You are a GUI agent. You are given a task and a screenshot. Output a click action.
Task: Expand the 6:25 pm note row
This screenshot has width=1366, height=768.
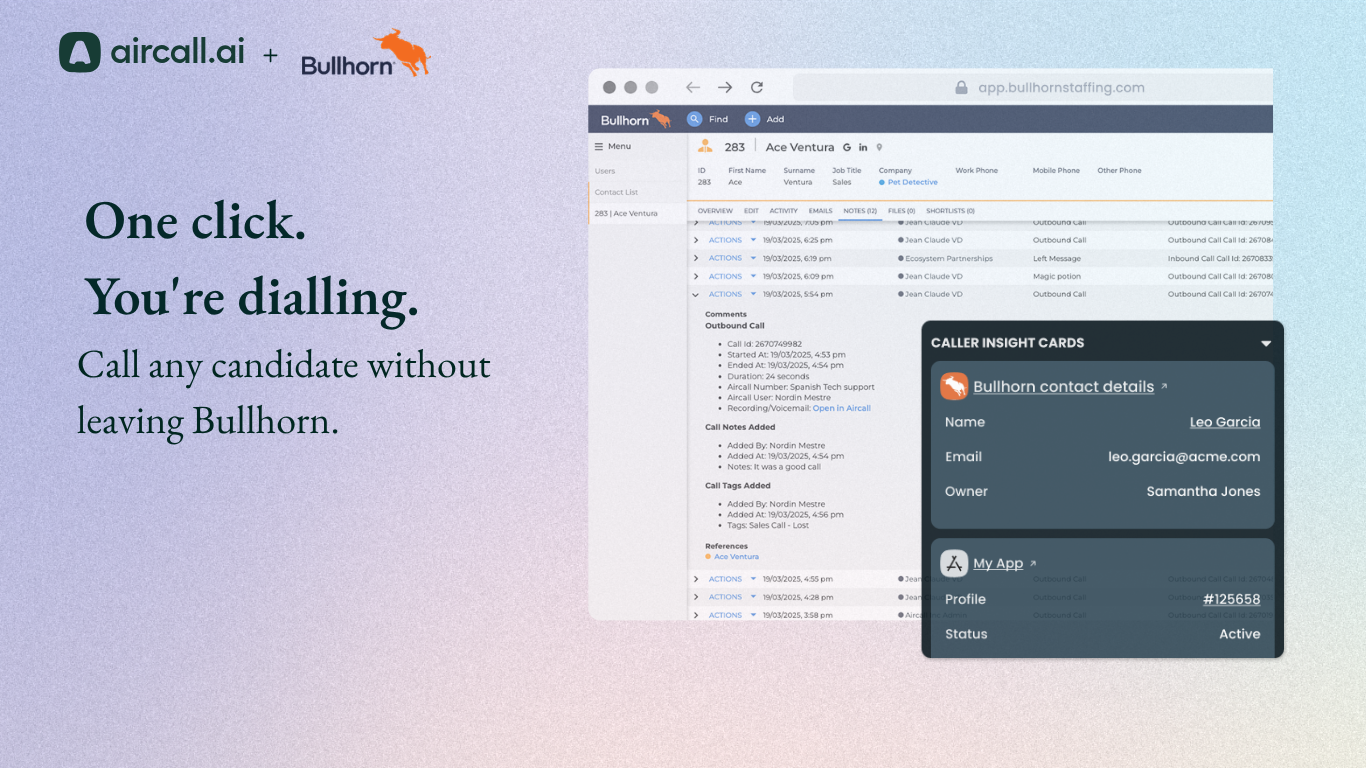(x=696, y=240)
